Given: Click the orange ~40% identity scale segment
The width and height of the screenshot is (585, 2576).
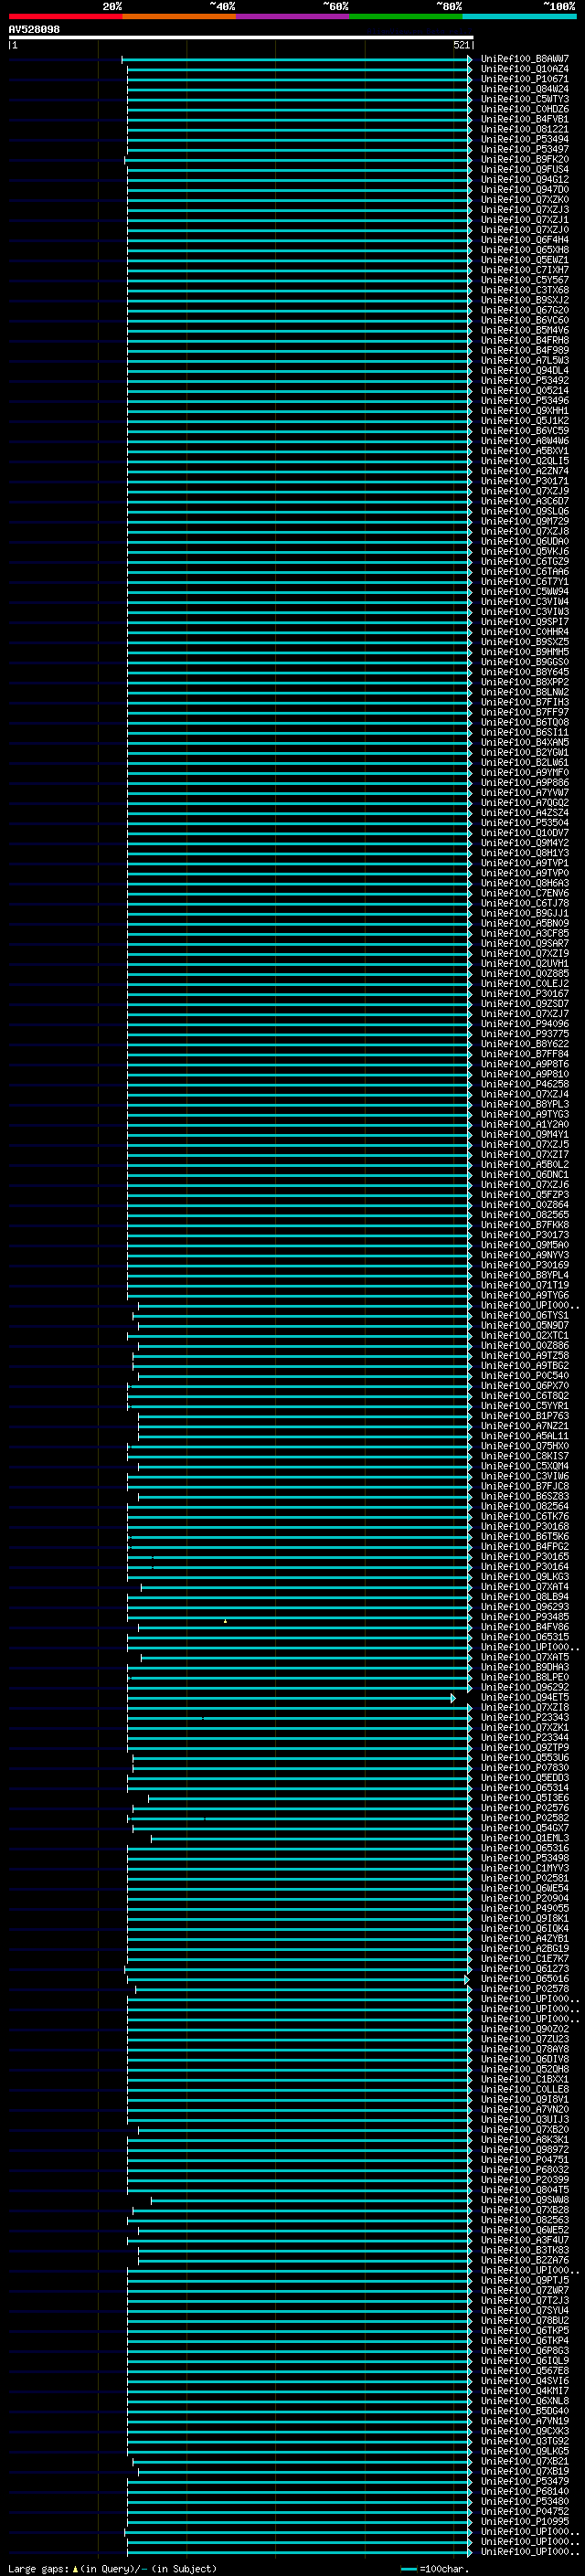Looking at the screenshot, I should (179, 16).
